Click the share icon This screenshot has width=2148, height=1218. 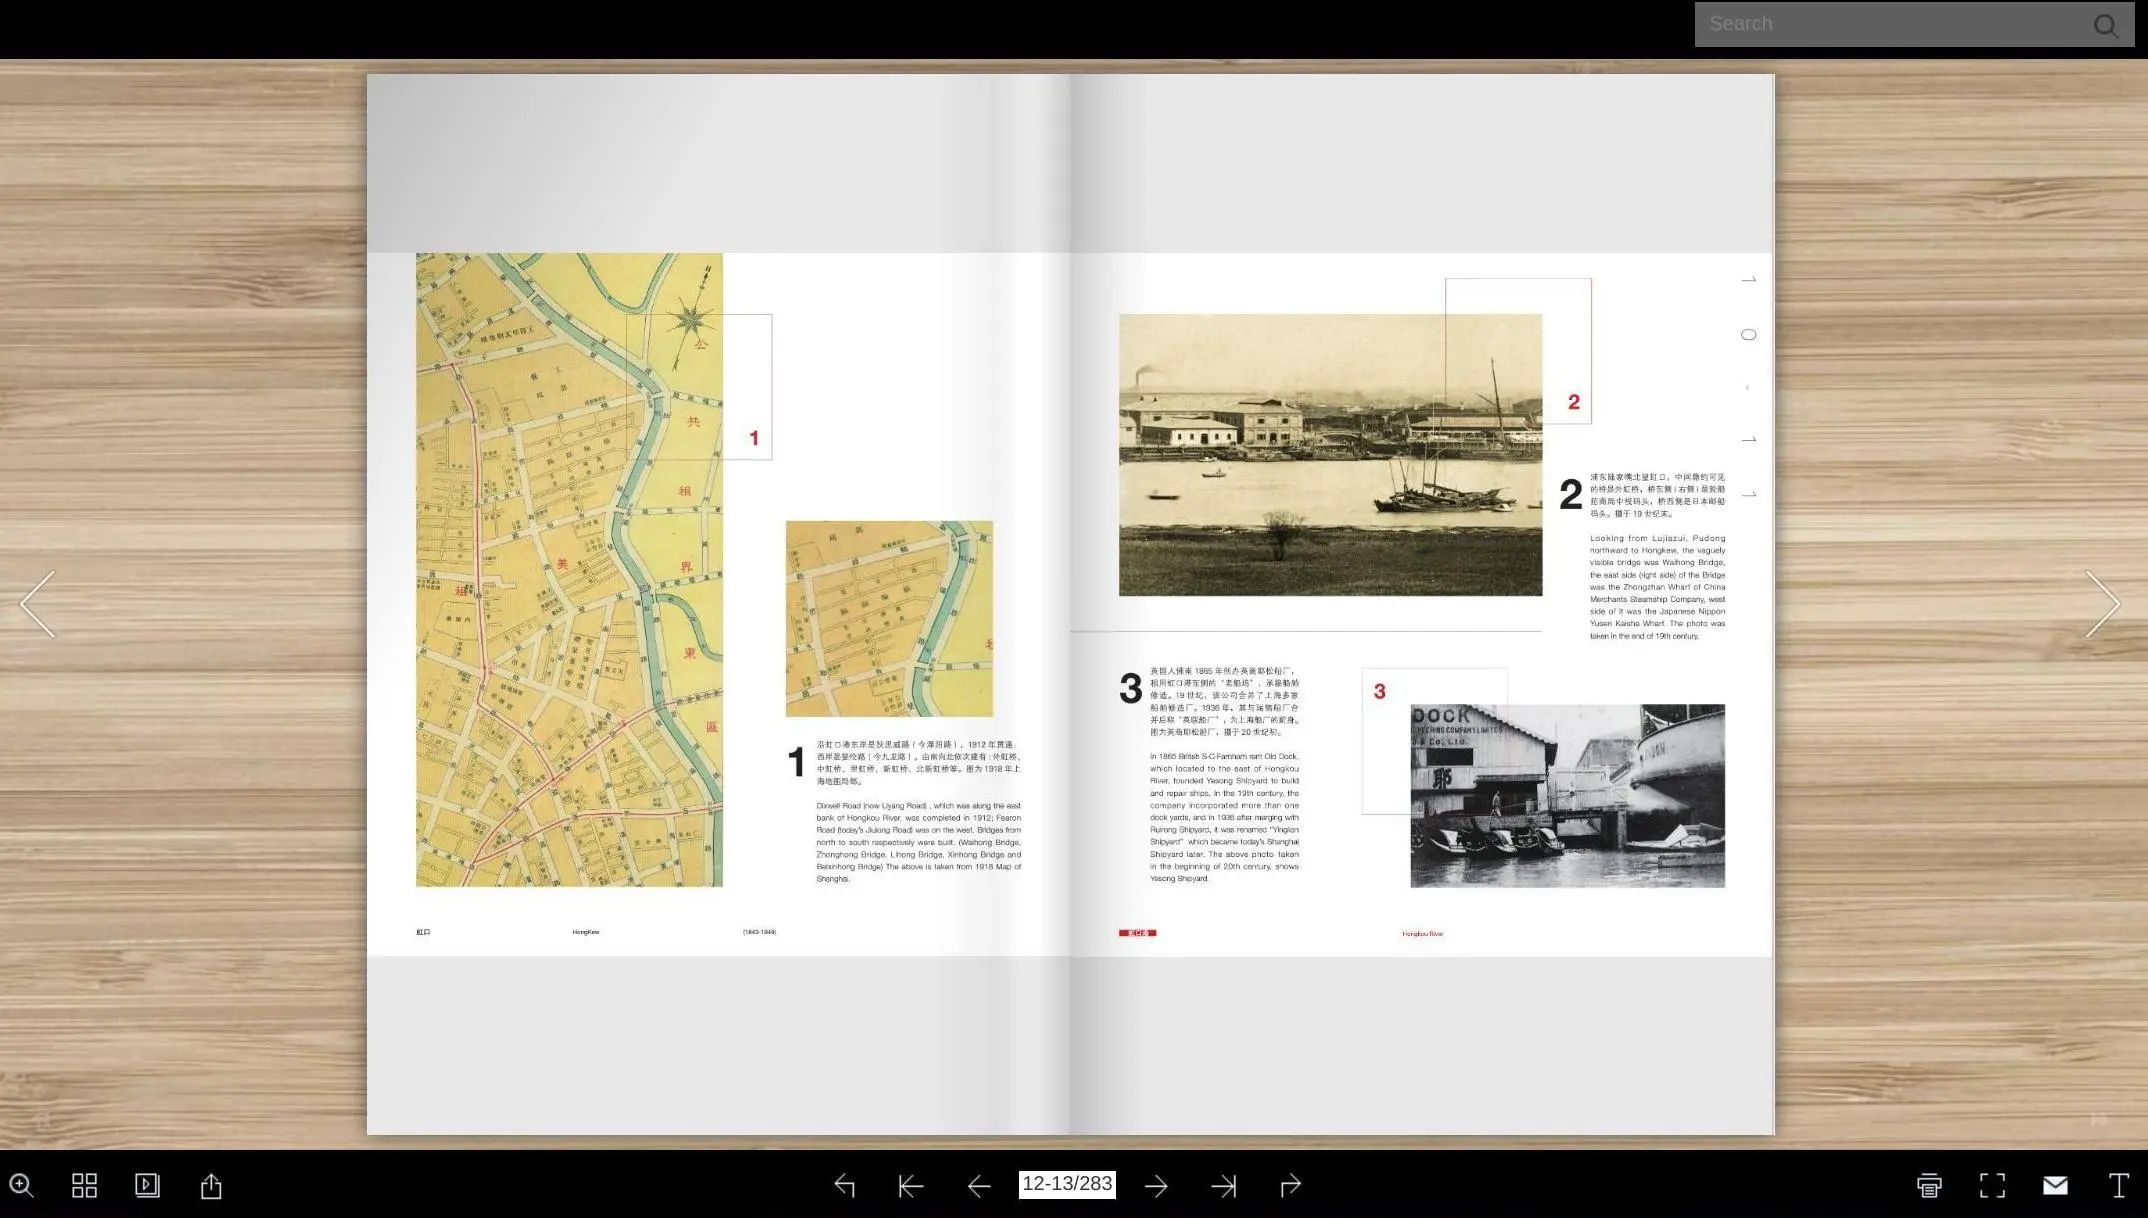[x=211, y=1186]
